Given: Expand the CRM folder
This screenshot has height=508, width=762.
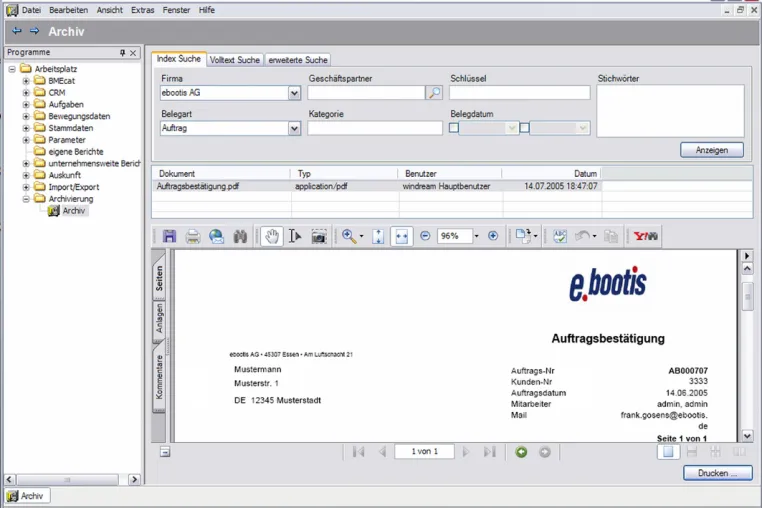Looking at the screenshot, I should click(x=26, y=92).
